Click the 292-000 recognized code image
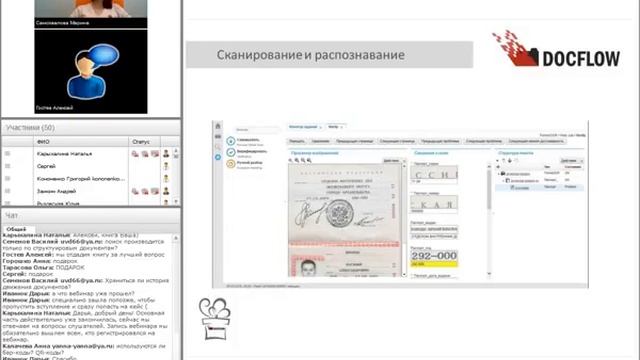The height and width of the screenshot is (360, 640). pos(434,256)
